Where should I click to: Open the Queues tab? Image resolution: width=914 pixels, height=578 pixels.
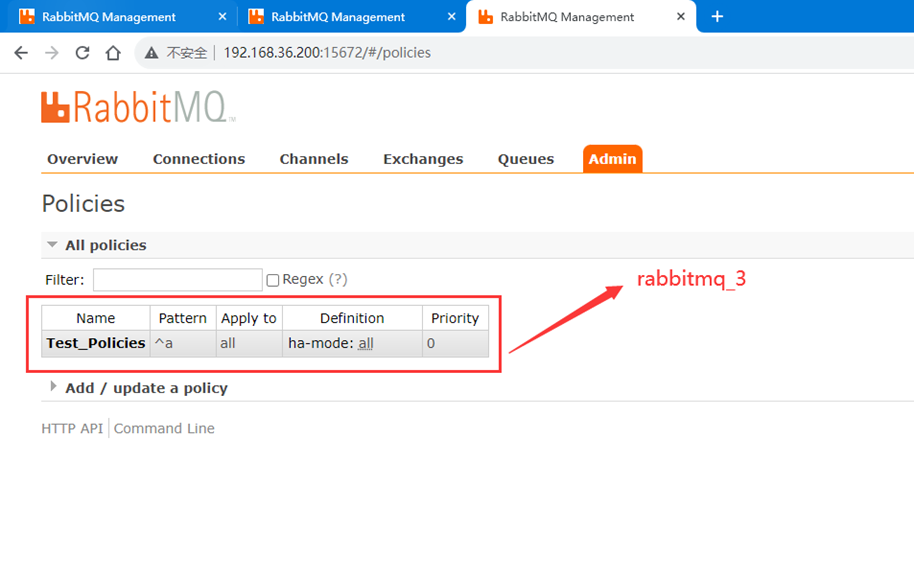(x=526, y=159)
